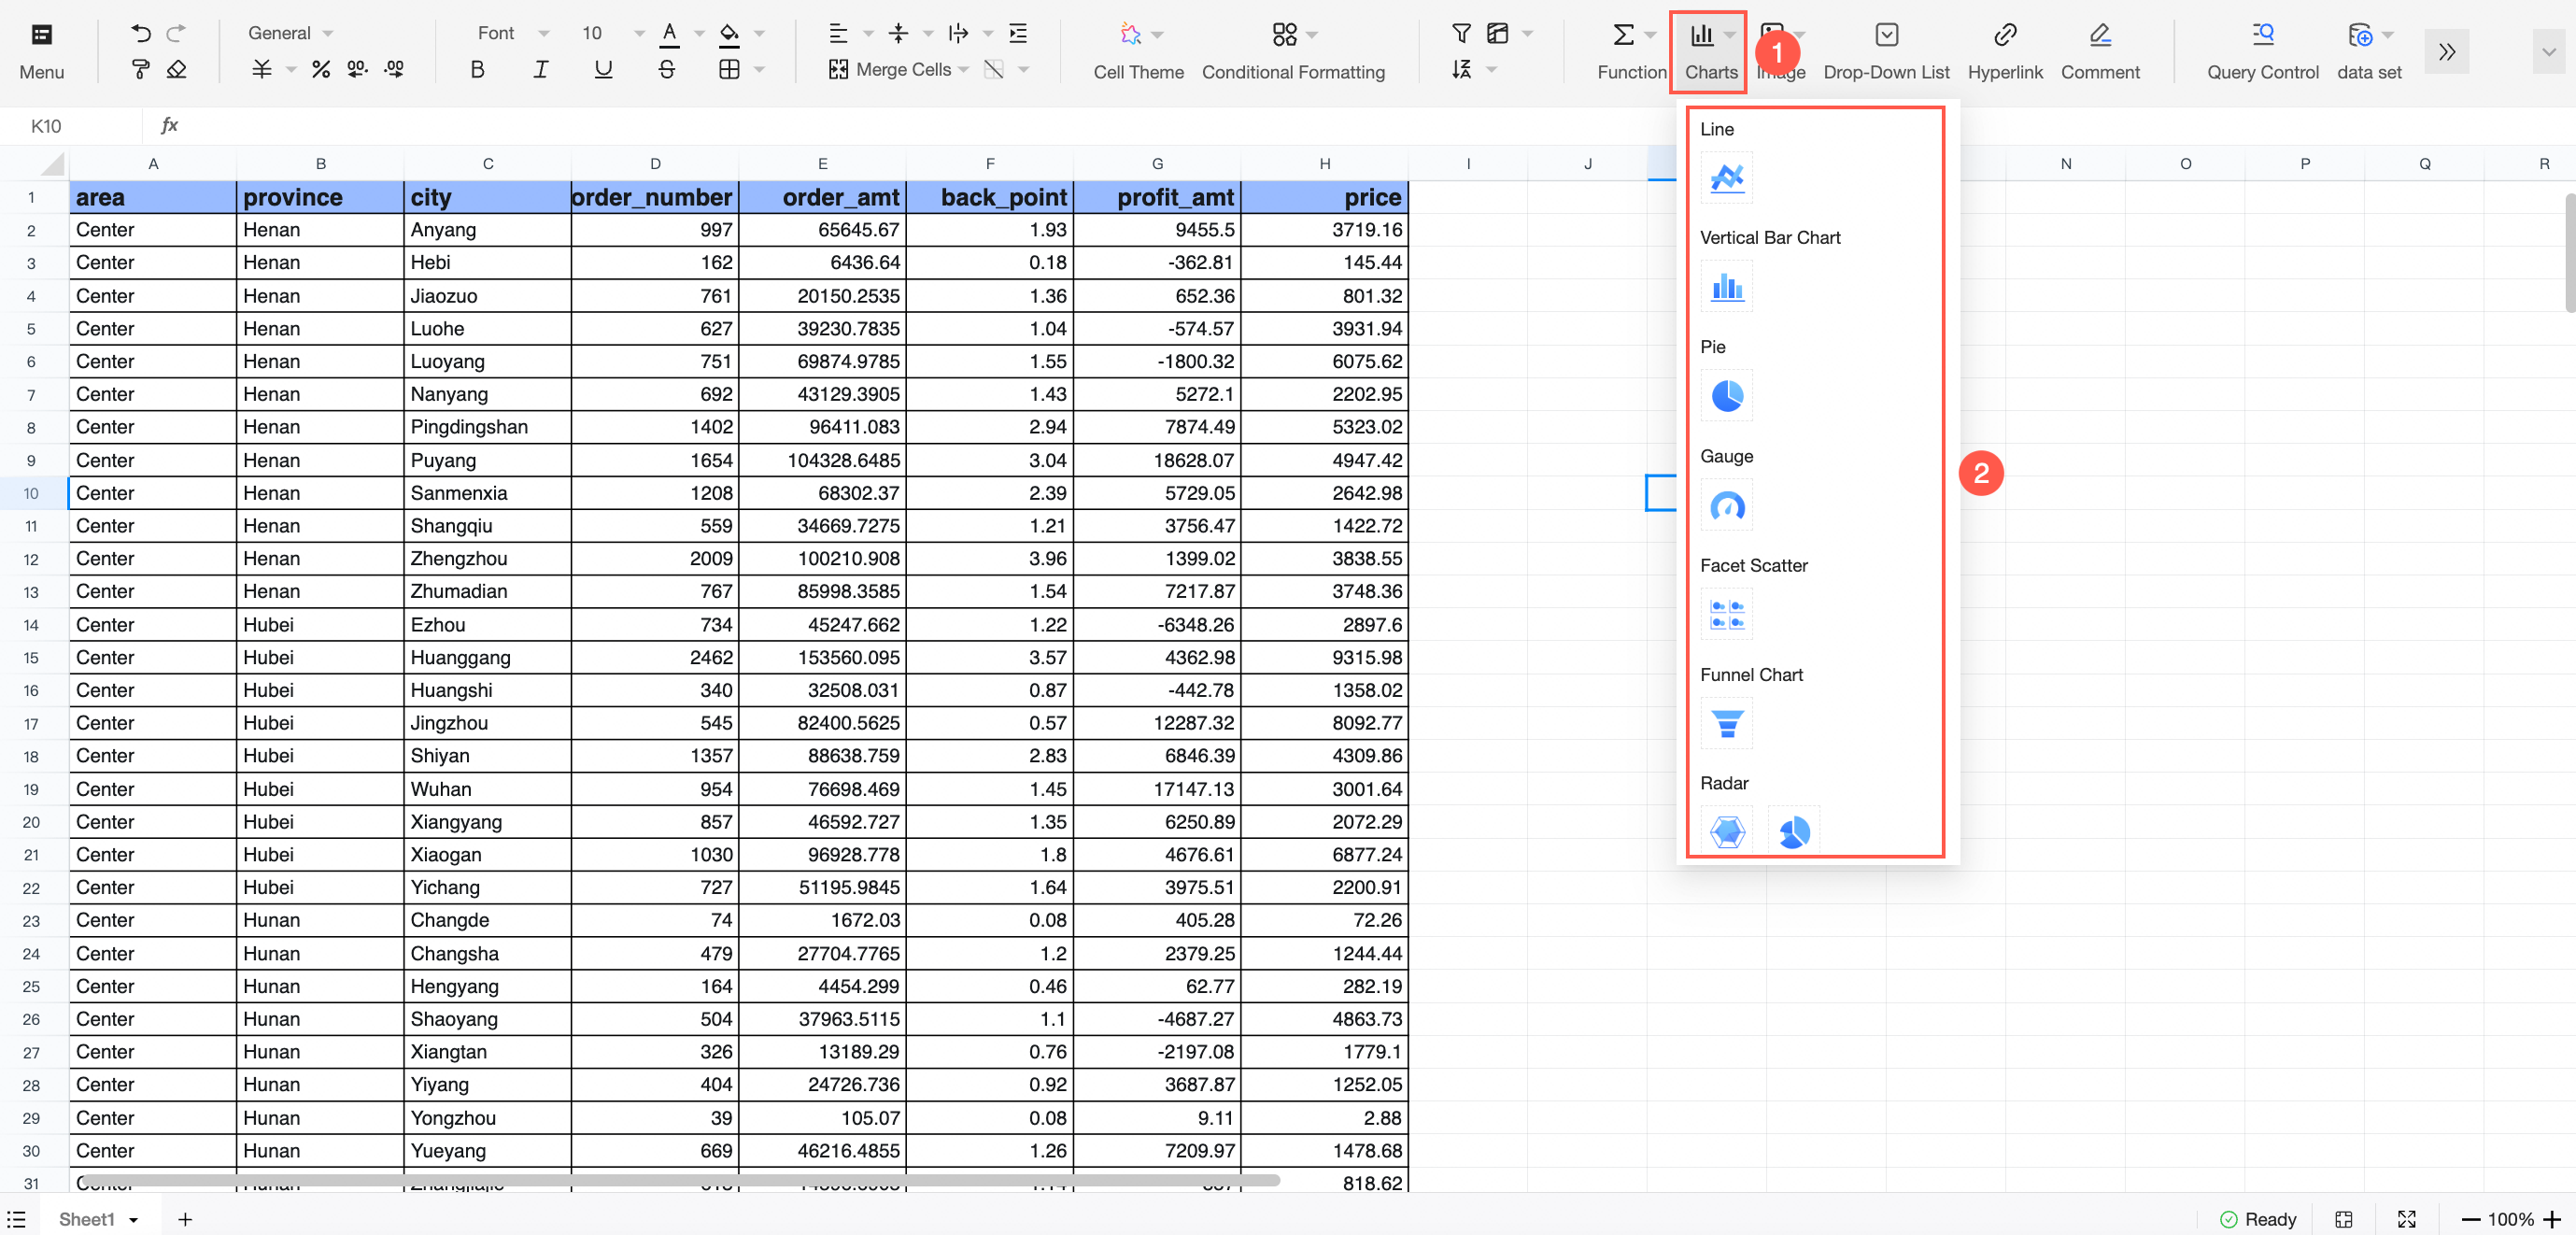
Task: Apply percent number format
Action: (321, 69)
